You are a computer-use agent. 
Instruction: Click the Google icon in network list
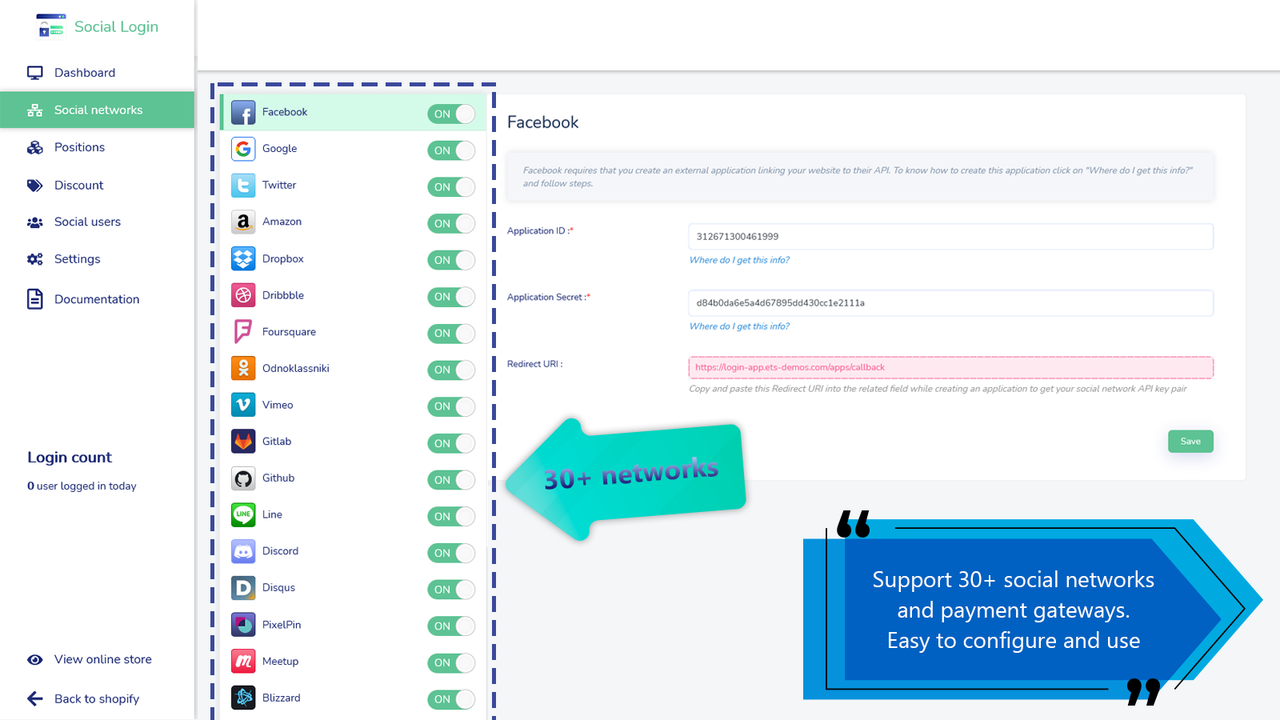click(x=242, y=148)
